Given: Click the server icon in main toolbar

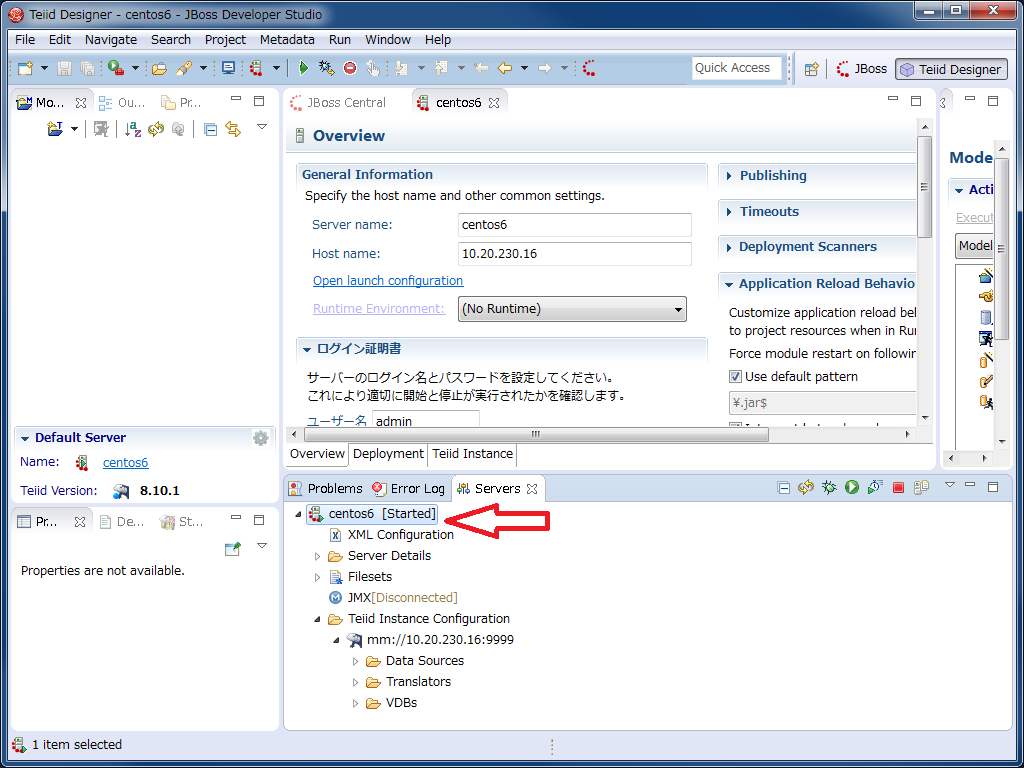Looking at the screenshot, I should pyautogui.click(x=257, y=68).
